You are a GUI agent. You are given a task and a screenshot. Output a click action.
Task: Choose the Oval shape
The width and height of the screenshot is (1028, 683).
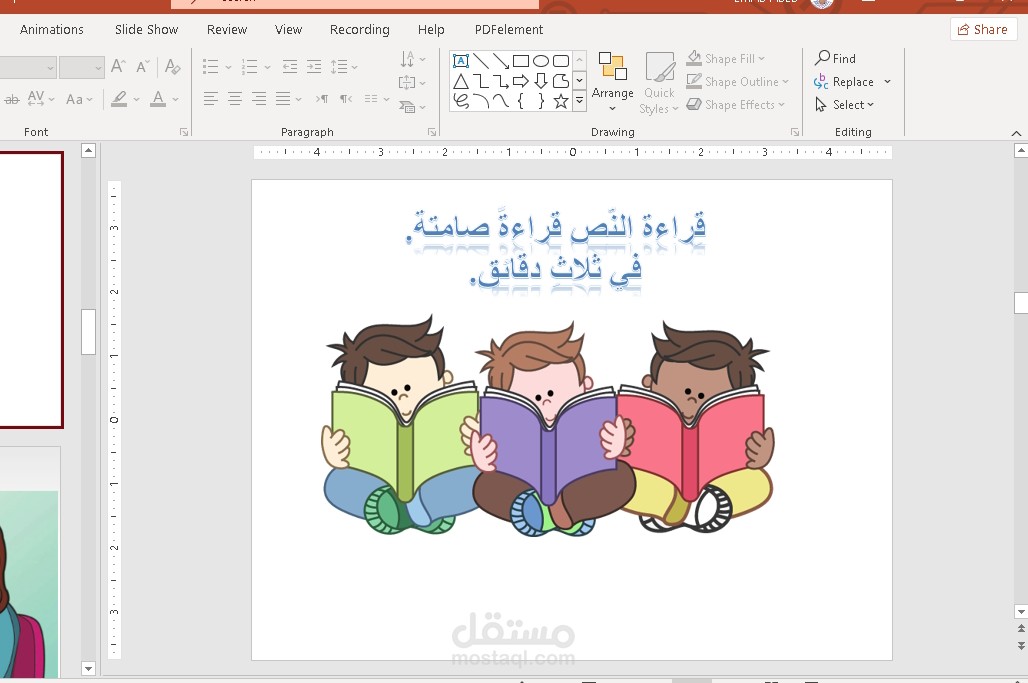[541, 61]
